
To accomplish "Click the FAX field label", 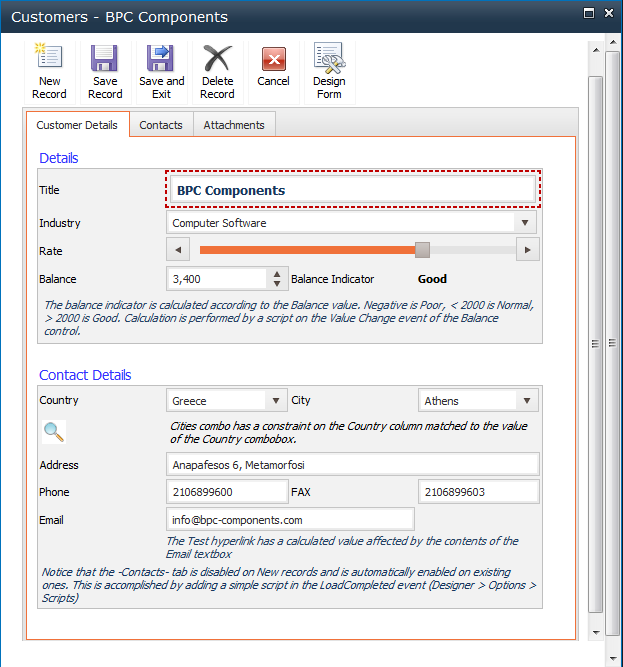I will 301,492.
